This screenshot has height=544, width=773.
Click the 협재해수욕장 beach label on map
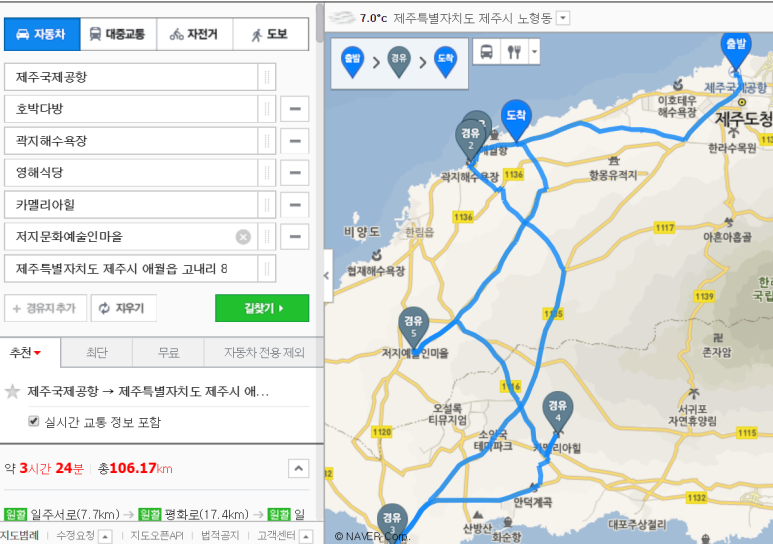tap(376, 270)
